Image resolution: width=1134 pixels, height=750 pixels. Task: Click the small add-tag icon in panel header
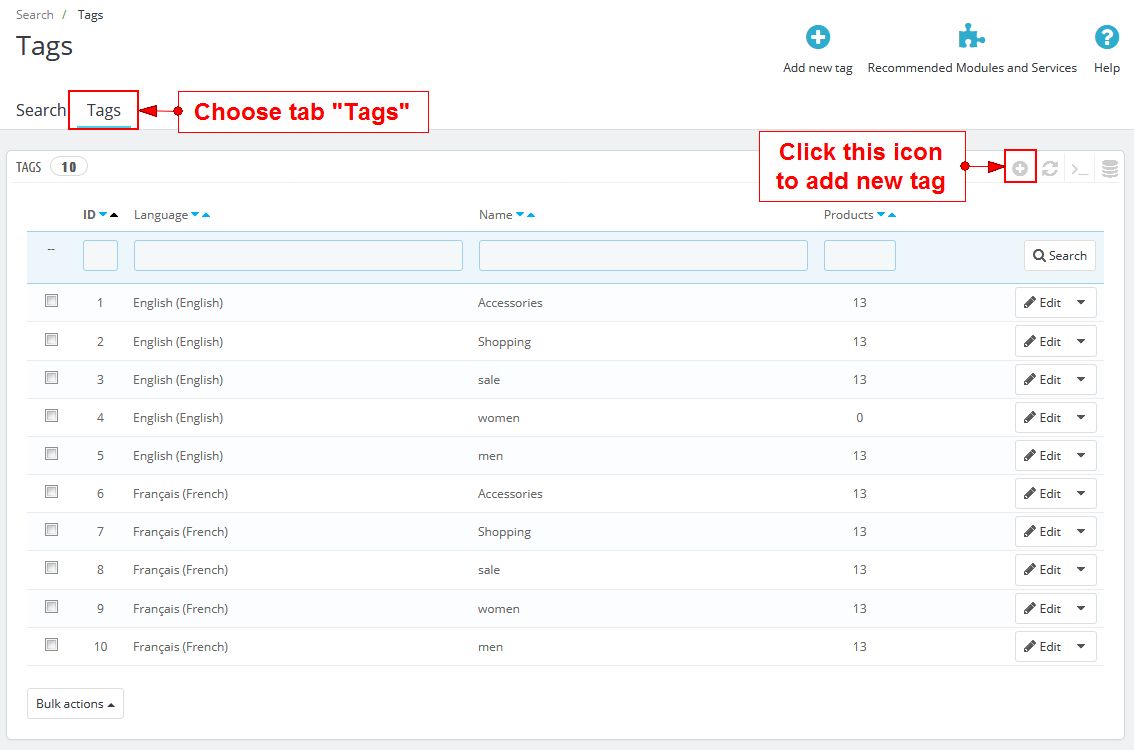1020,169
